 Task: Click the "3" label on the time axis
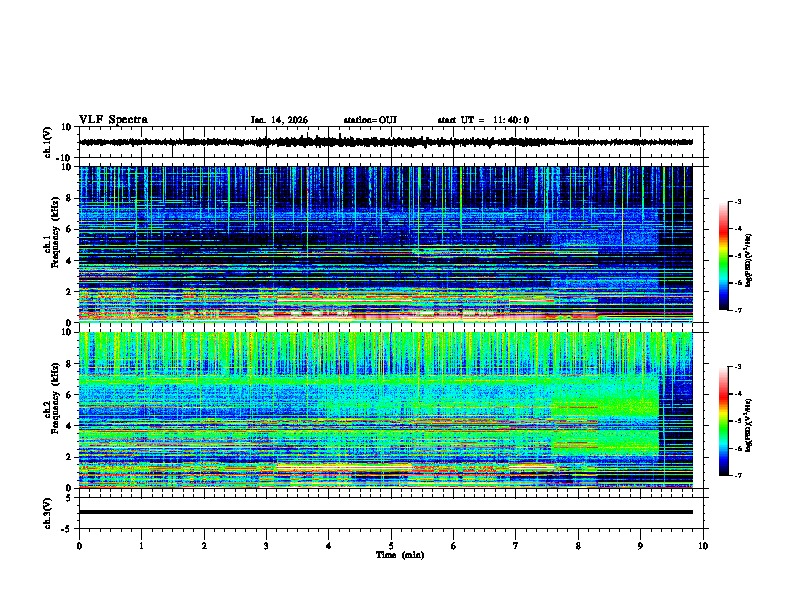pos(266,546)
